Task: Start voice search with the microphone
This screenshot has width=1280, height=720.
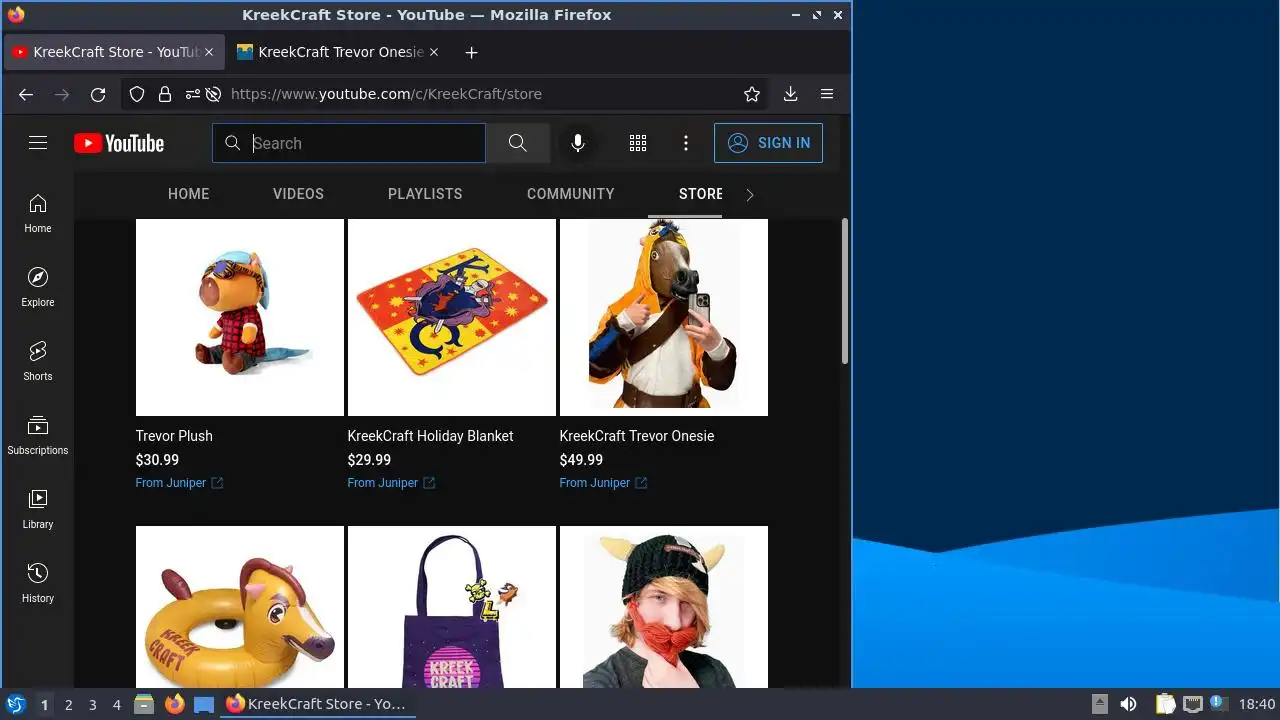Action: click(578, 143)
